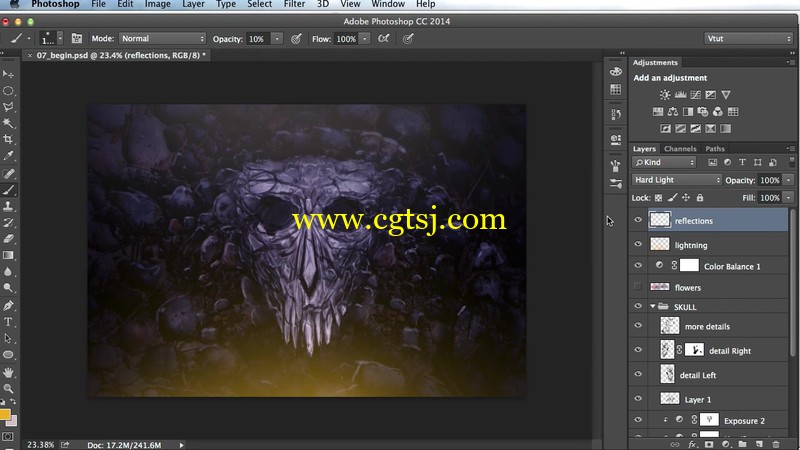Hide the more details layer

point(638,326)
